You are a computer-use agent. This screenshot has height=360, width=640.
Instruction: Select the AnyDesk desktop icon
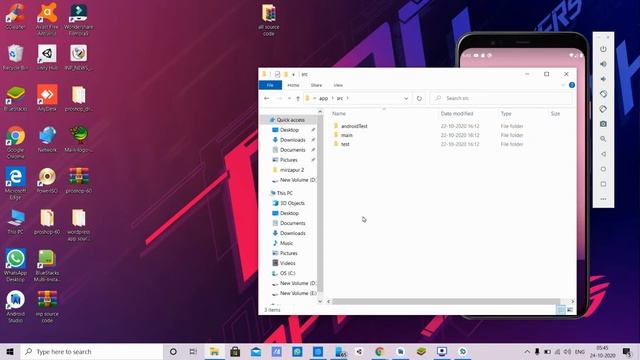pos(47,98)
